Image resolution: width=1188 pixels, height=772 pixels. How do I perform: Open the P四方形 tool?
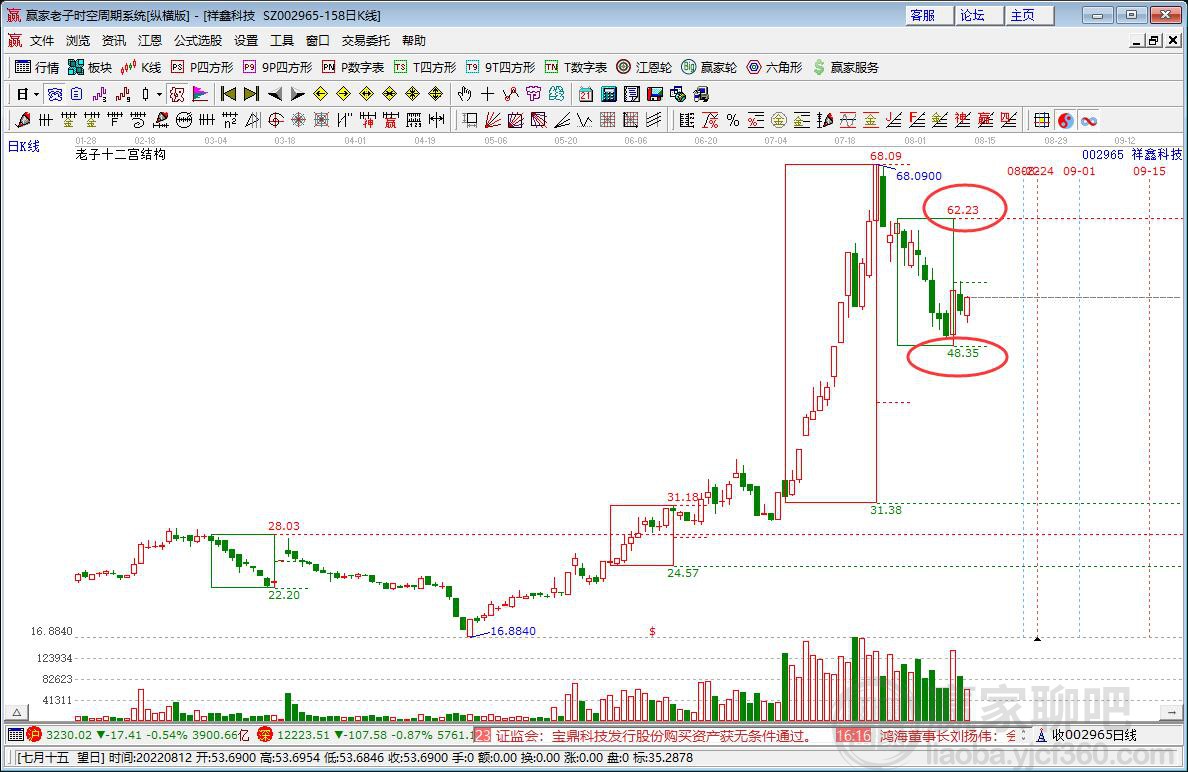(x=202, y=67)
